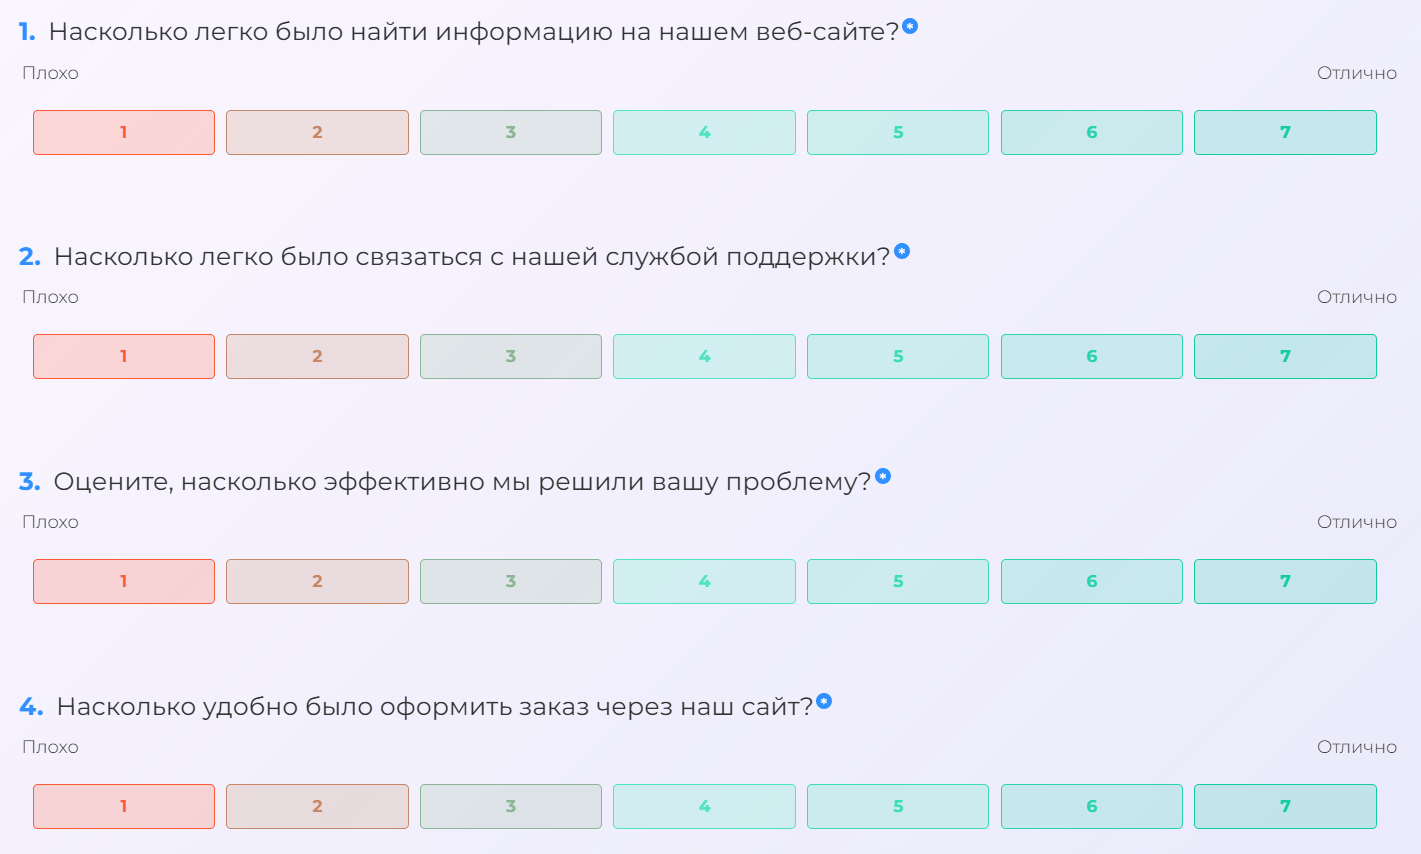The width and height of the screenshot is (1421, 854).
Task: Click required asterisk icon by question 4
Action: click(824, 701)
